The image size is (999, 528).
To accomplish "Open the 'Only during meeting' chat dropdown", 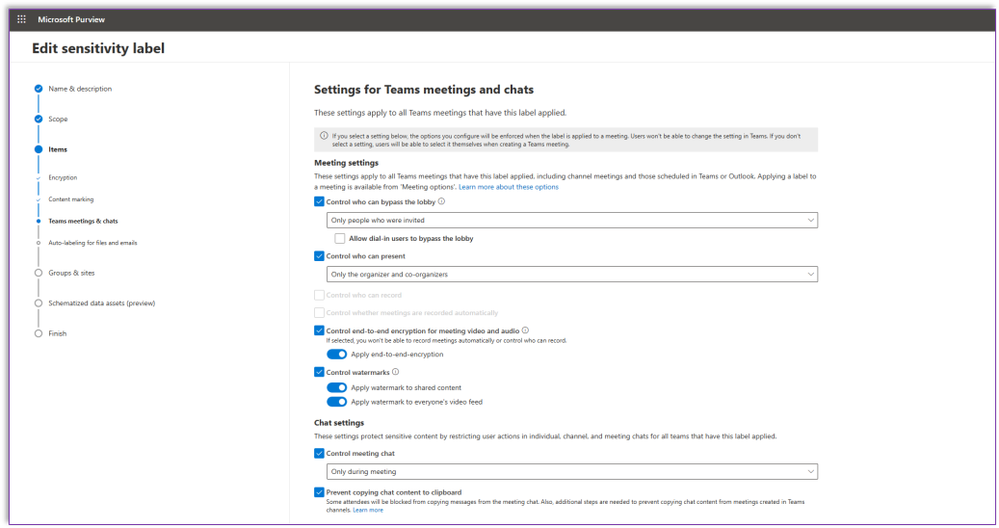I will point(571,472).
